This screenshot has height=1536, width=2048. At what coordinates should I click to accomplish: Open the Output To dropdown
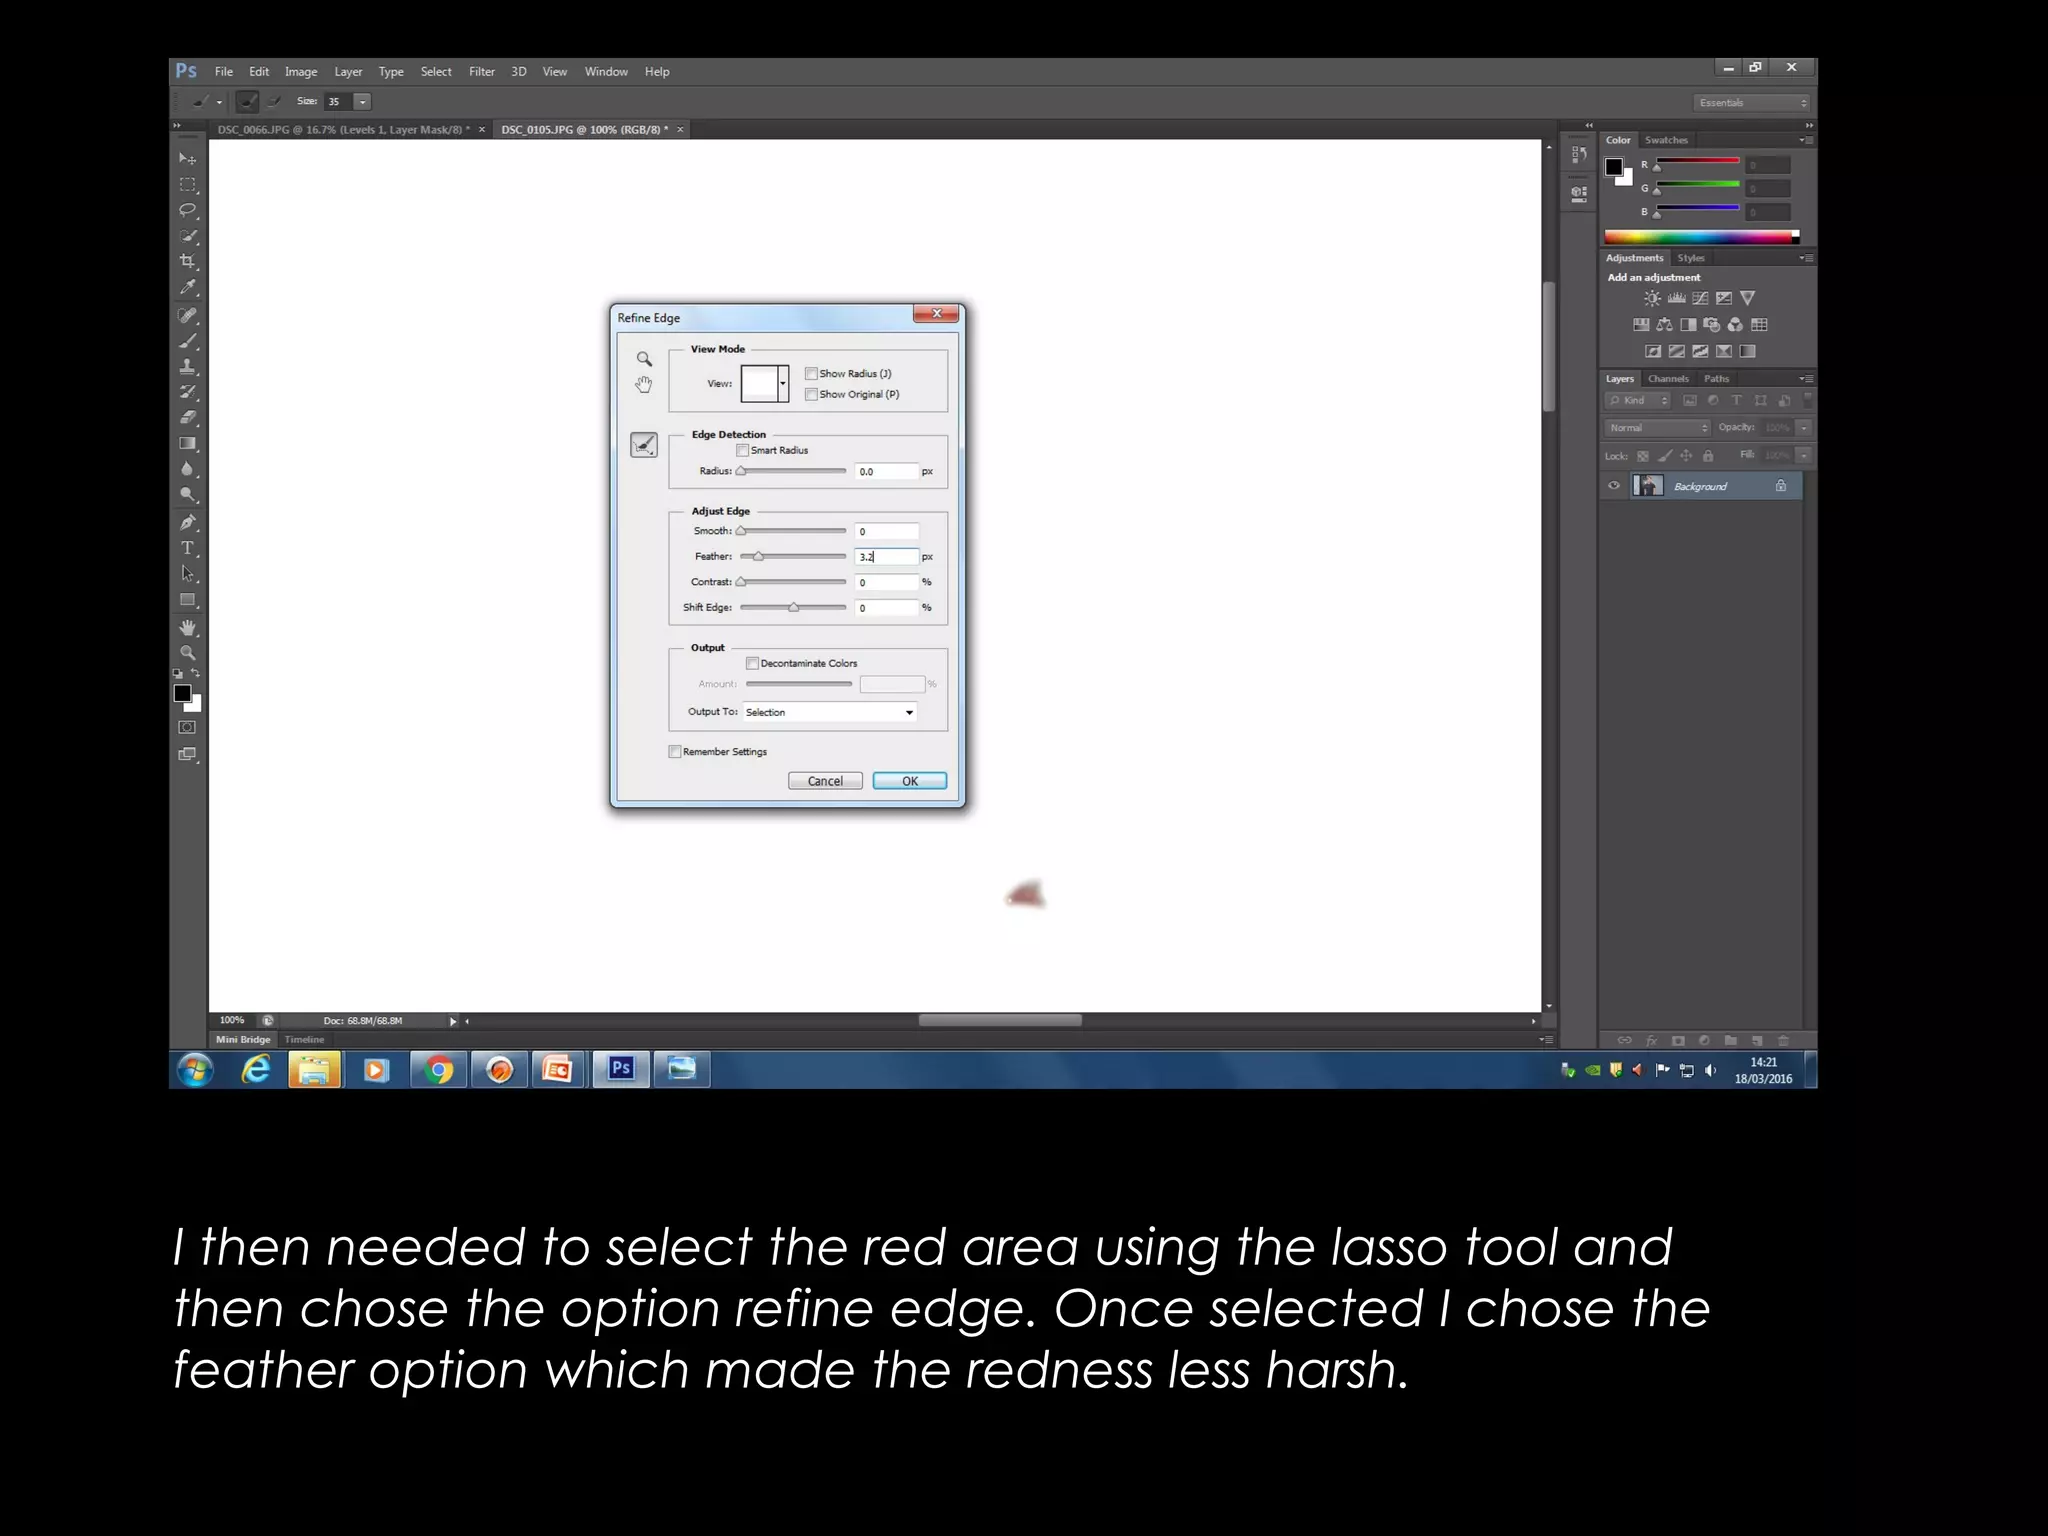click(829, 712)
